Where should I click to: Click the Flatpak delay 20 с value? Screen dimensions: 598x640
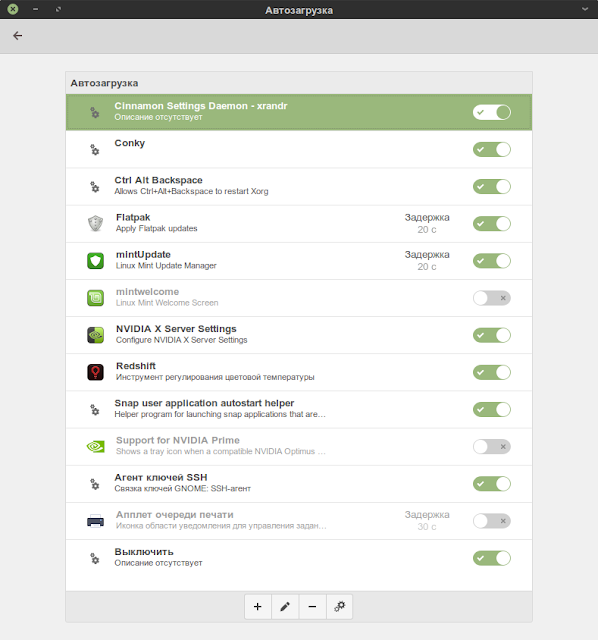[427, 230]
